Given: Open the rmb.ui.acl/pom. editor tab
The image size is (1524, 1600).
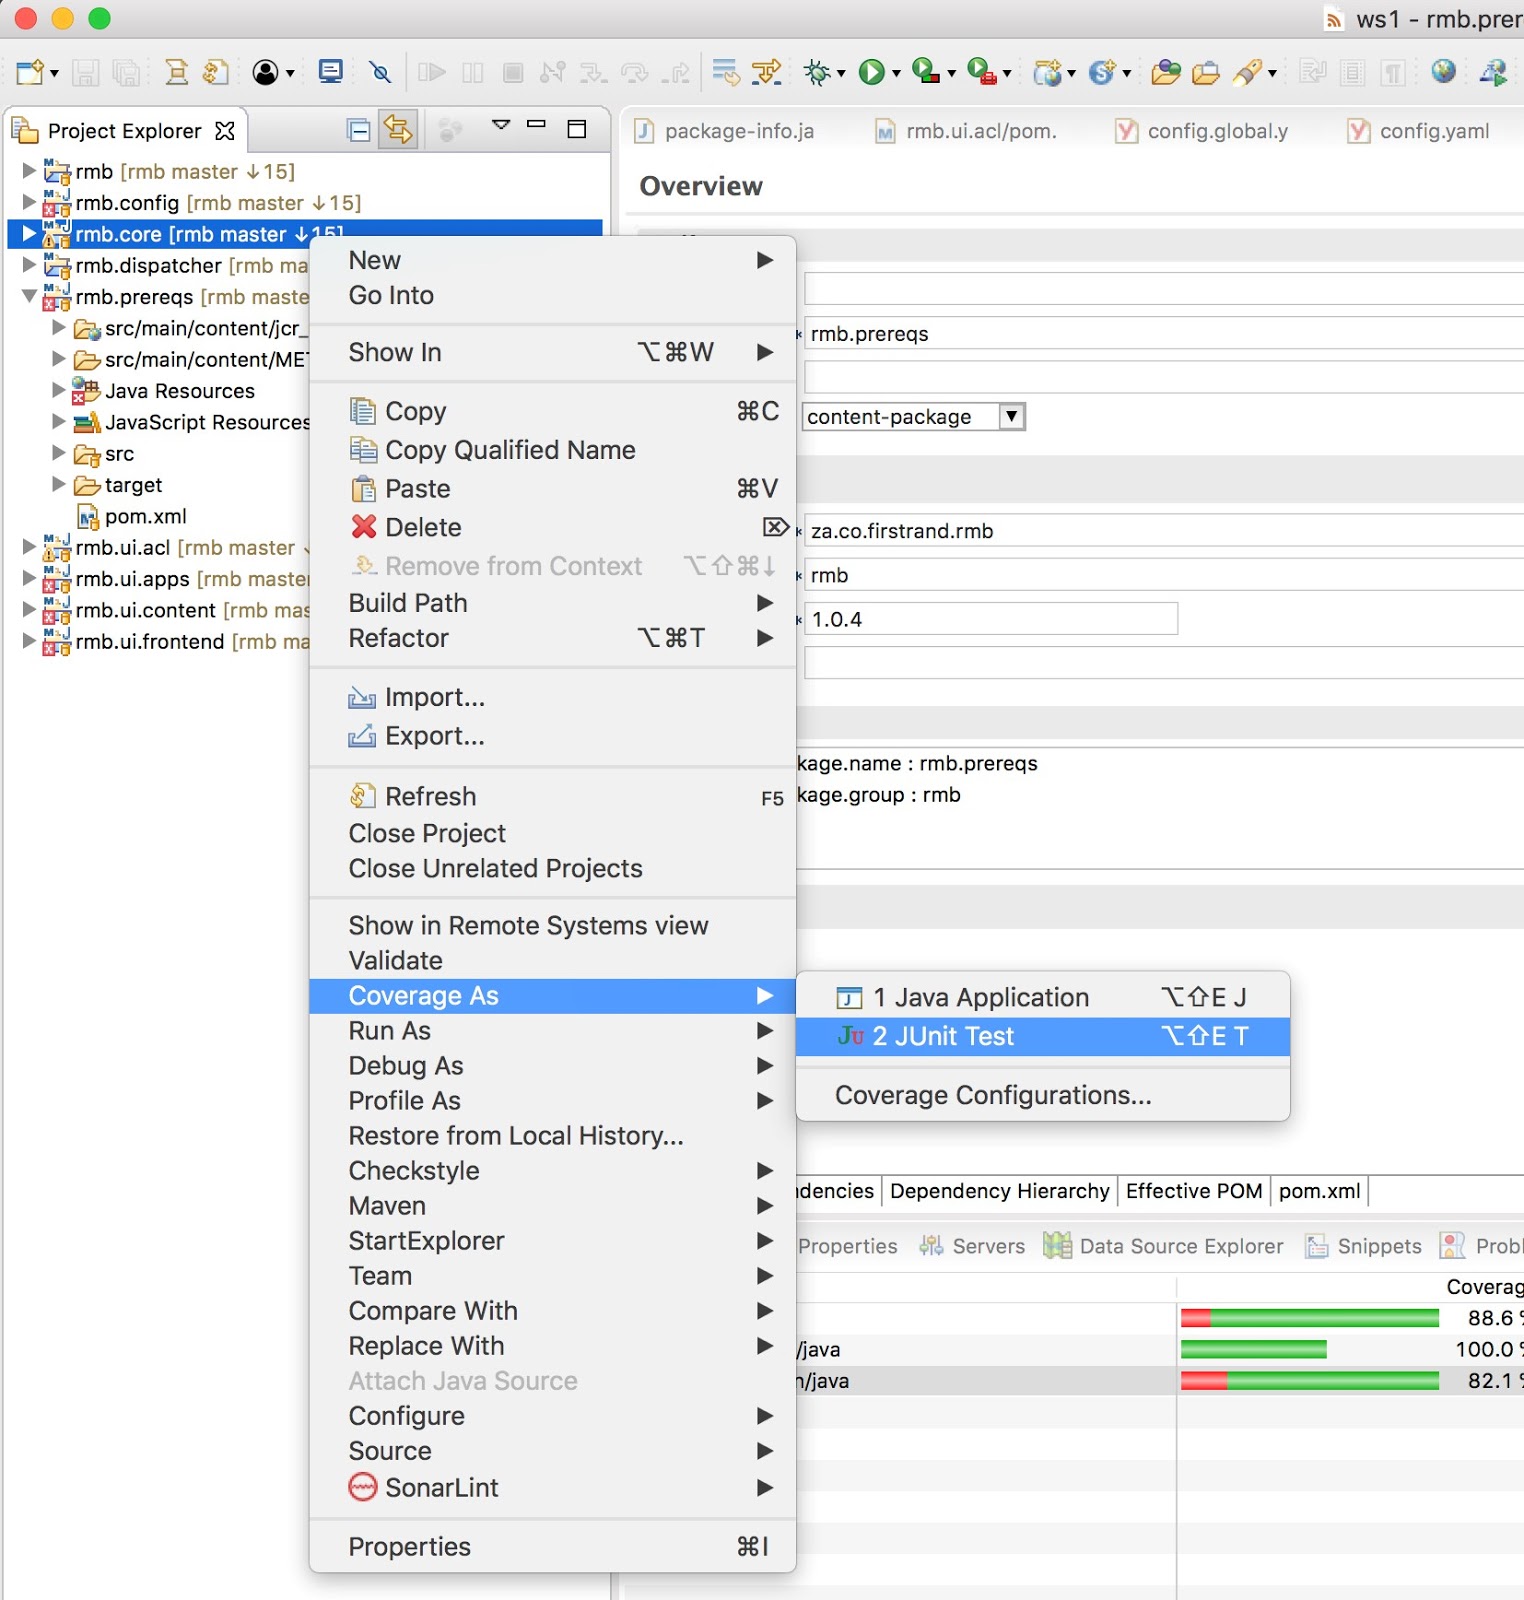Looking at the screenshot, I should point(968,131).
